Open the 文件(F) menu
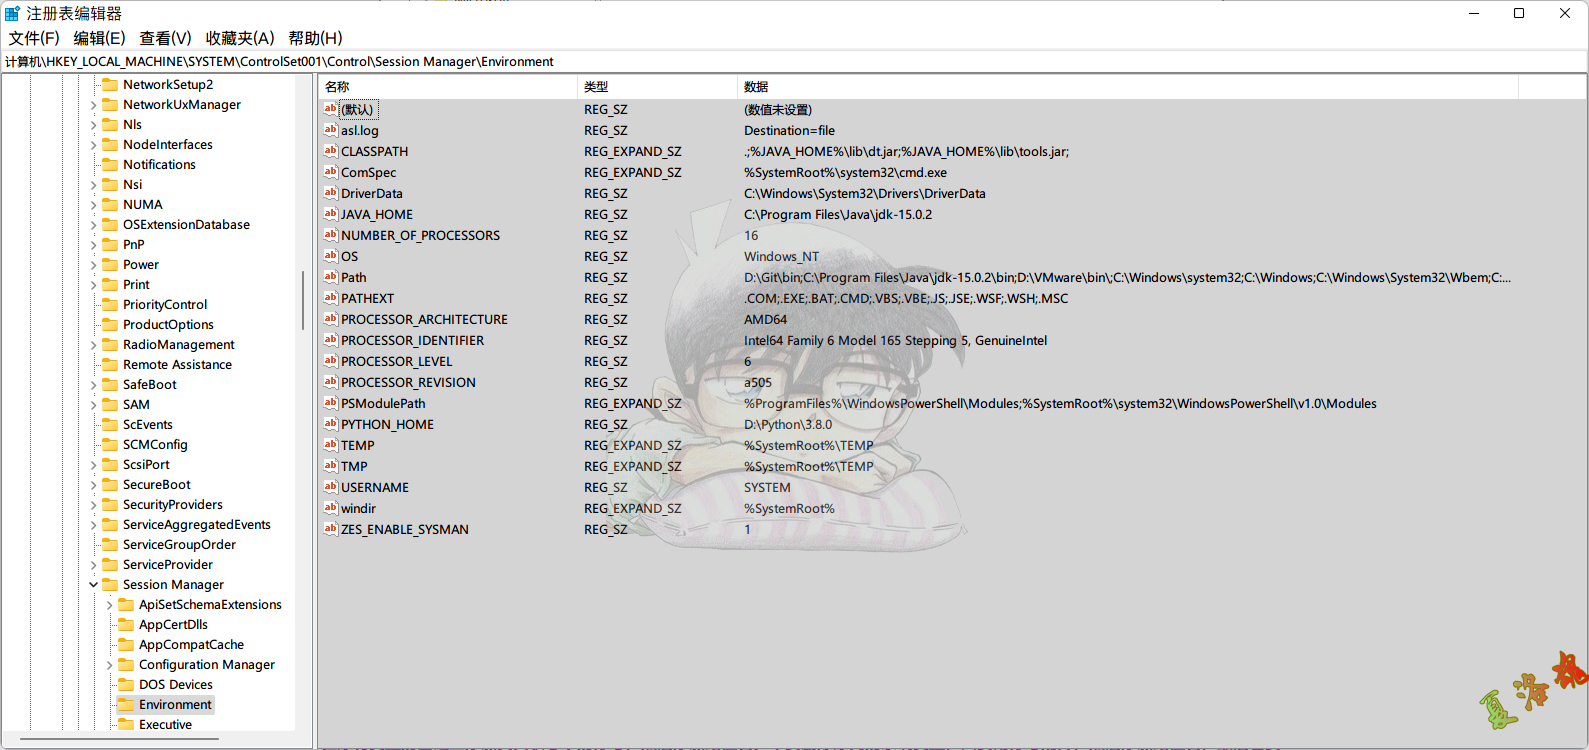The width and height of the screenshot is (1589, 750). pos(34,38)
